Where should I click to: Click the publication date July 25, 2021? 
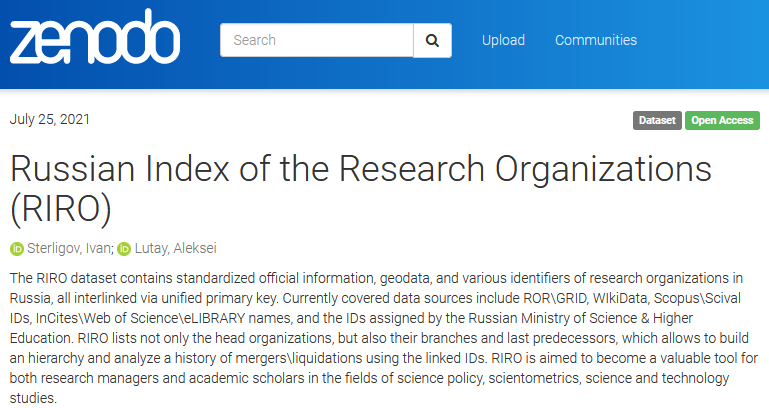click(x=50, y=119)
